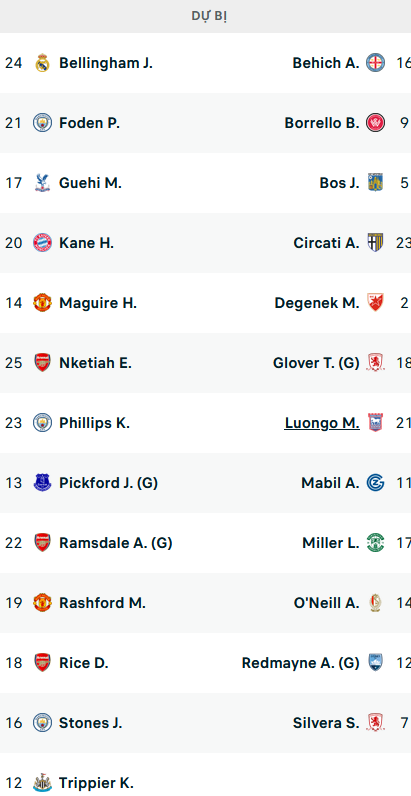
Task: Open Luongo M. player link
Action: [x=322, y=423]
